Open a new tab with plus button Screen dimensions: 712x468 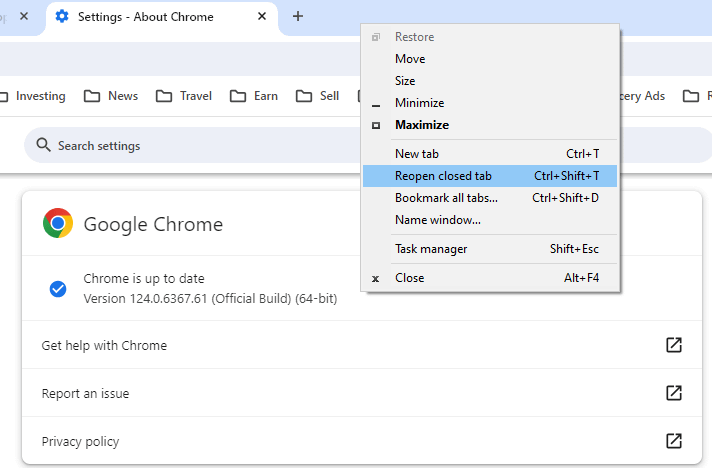point(298,16)
